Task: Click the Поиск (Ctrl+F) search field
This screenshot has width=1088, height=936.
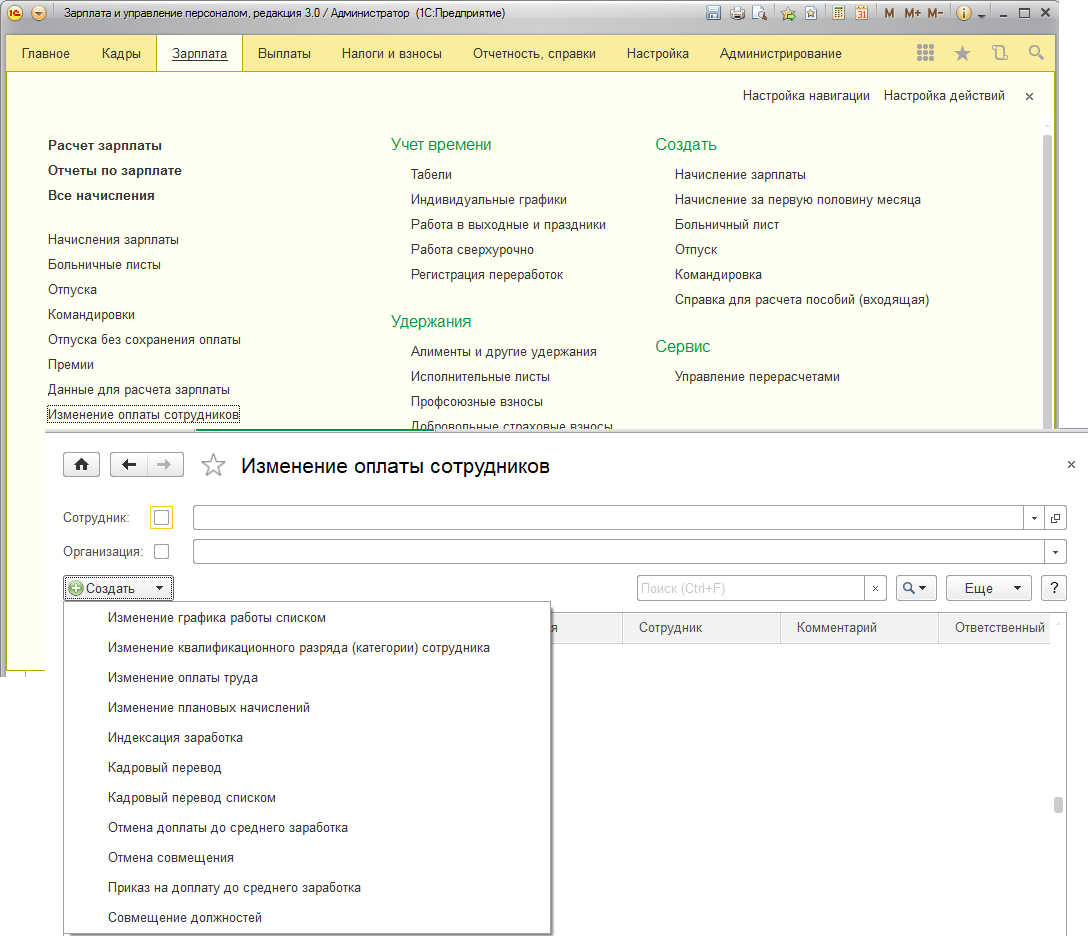Action: pos(750,588)
